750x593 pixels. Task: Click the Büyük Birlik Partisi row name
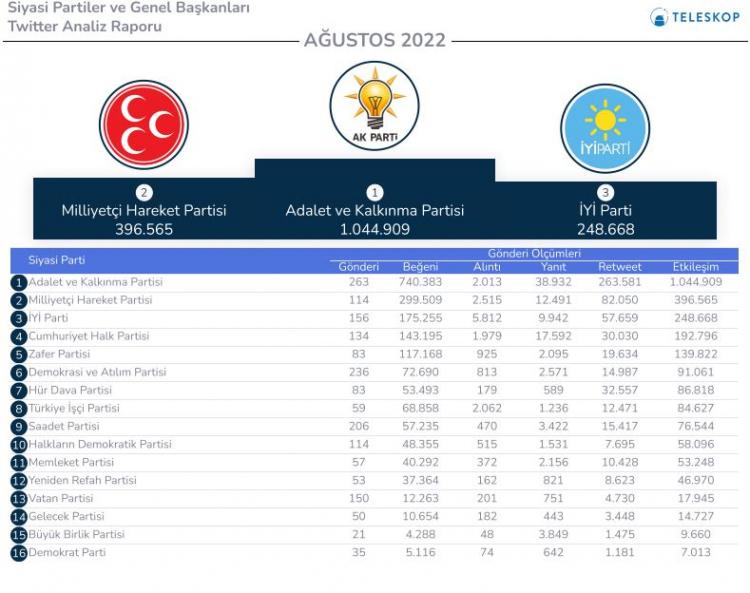pos(76,534)
